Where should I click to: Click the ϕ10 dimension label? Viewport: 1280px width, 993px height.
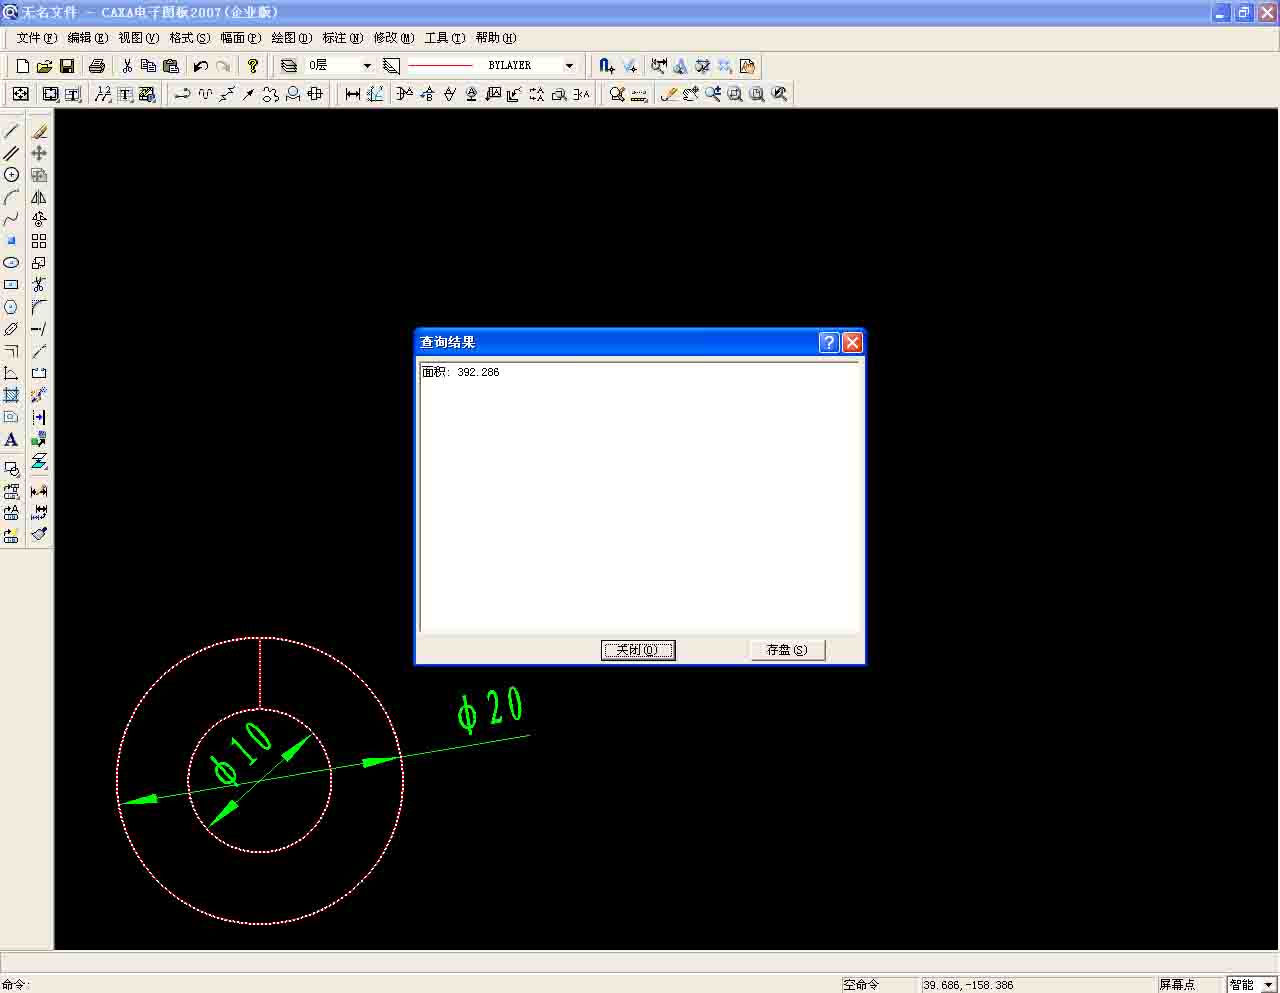point(242,755)
